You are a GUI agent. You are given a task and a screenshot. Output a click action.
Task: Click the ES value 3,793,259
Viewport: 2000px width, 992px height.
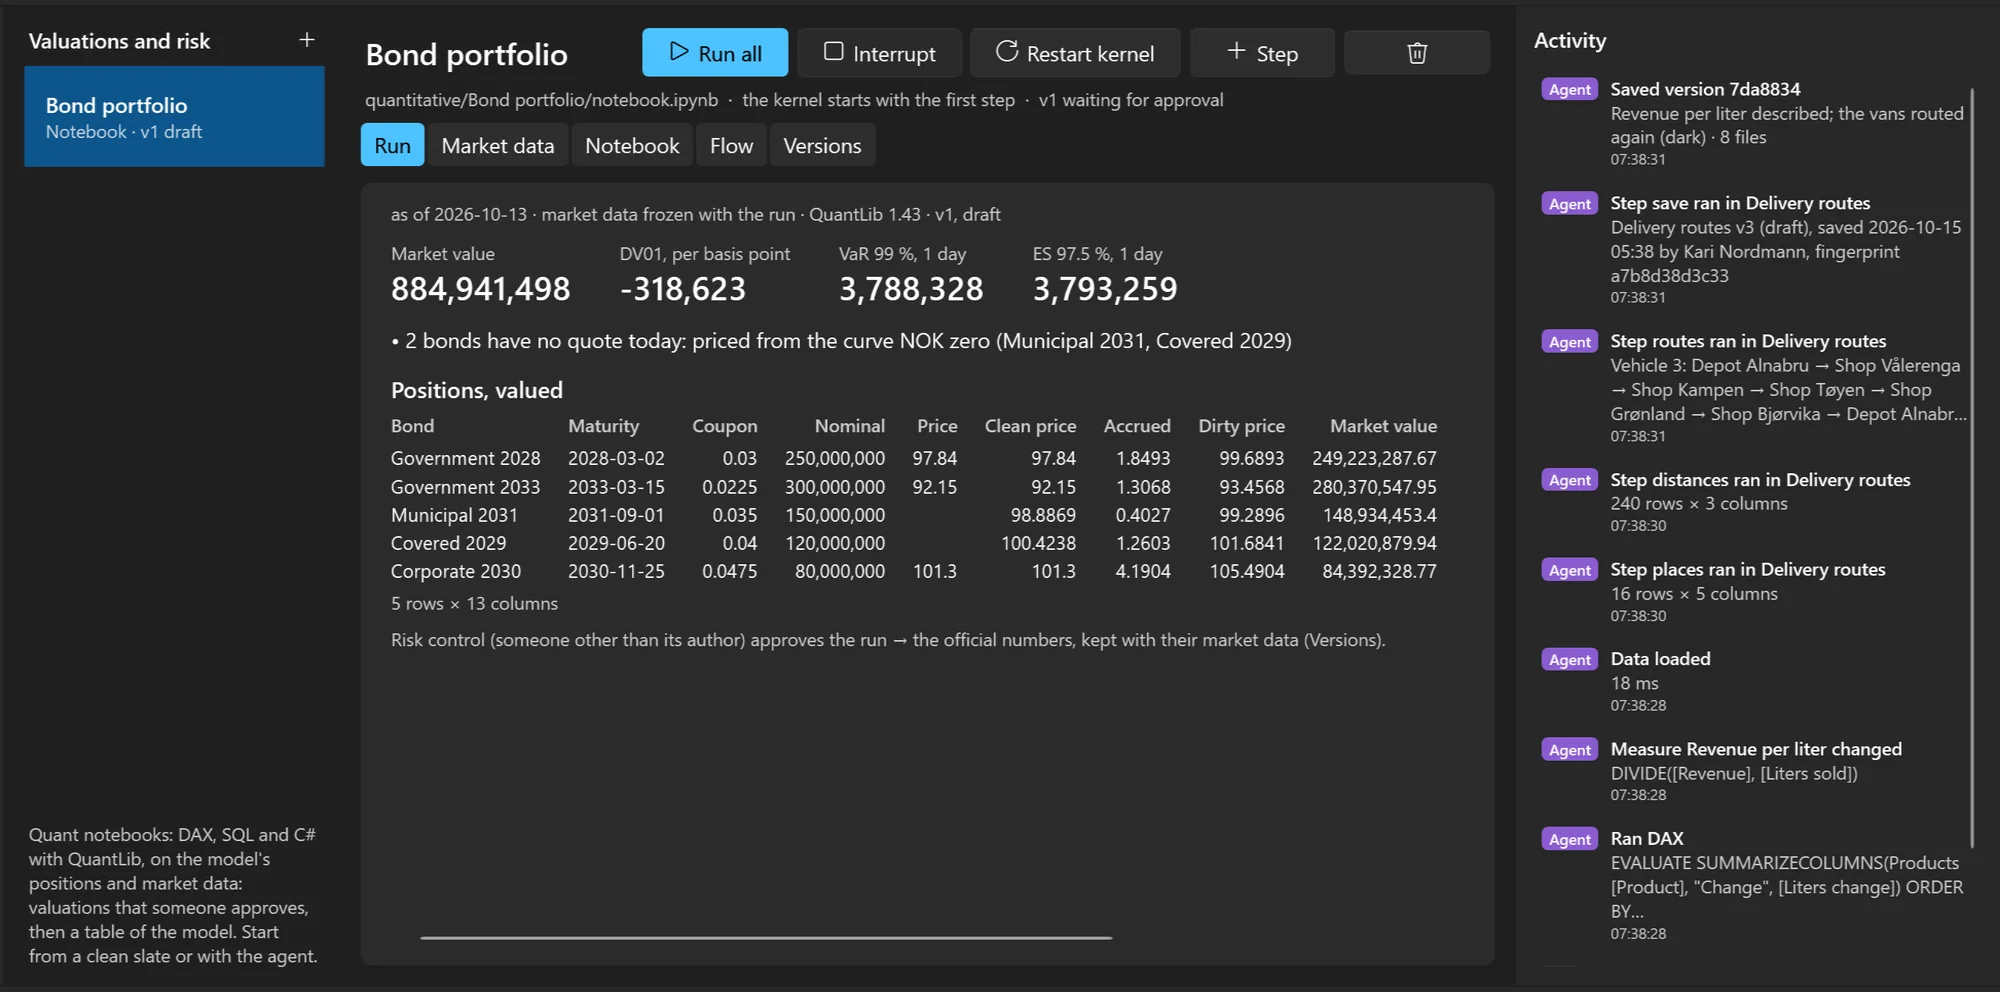[1105, 289]
